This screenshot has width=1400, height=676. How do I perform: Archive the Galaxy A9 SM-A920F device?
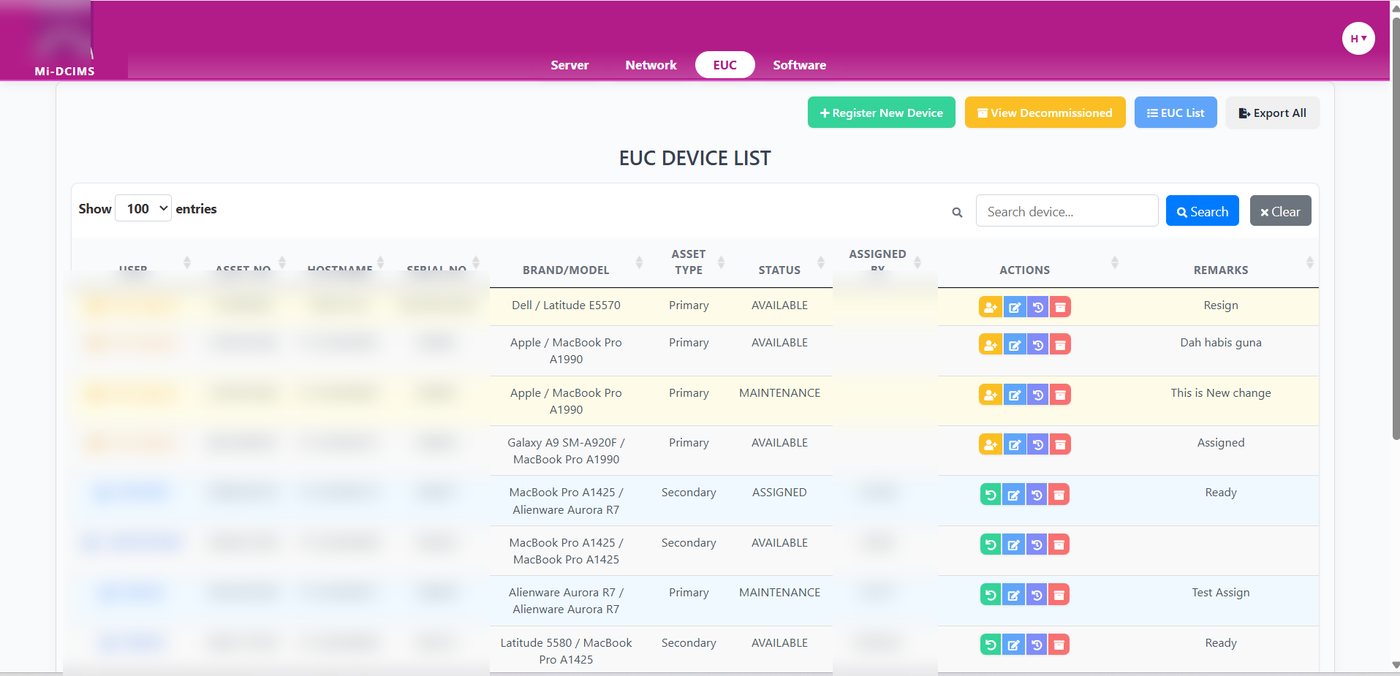(1061, 444)
